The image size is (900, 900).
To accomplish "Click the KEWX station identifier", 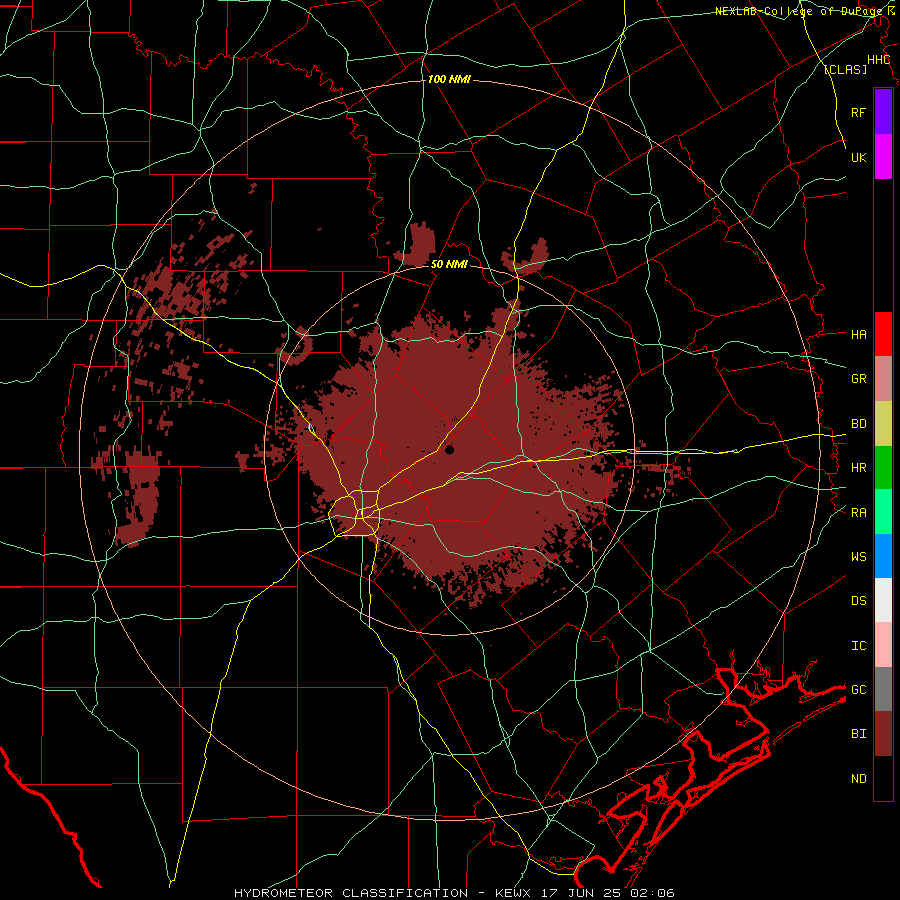I will pyautogui.click(x=513, y=893).
